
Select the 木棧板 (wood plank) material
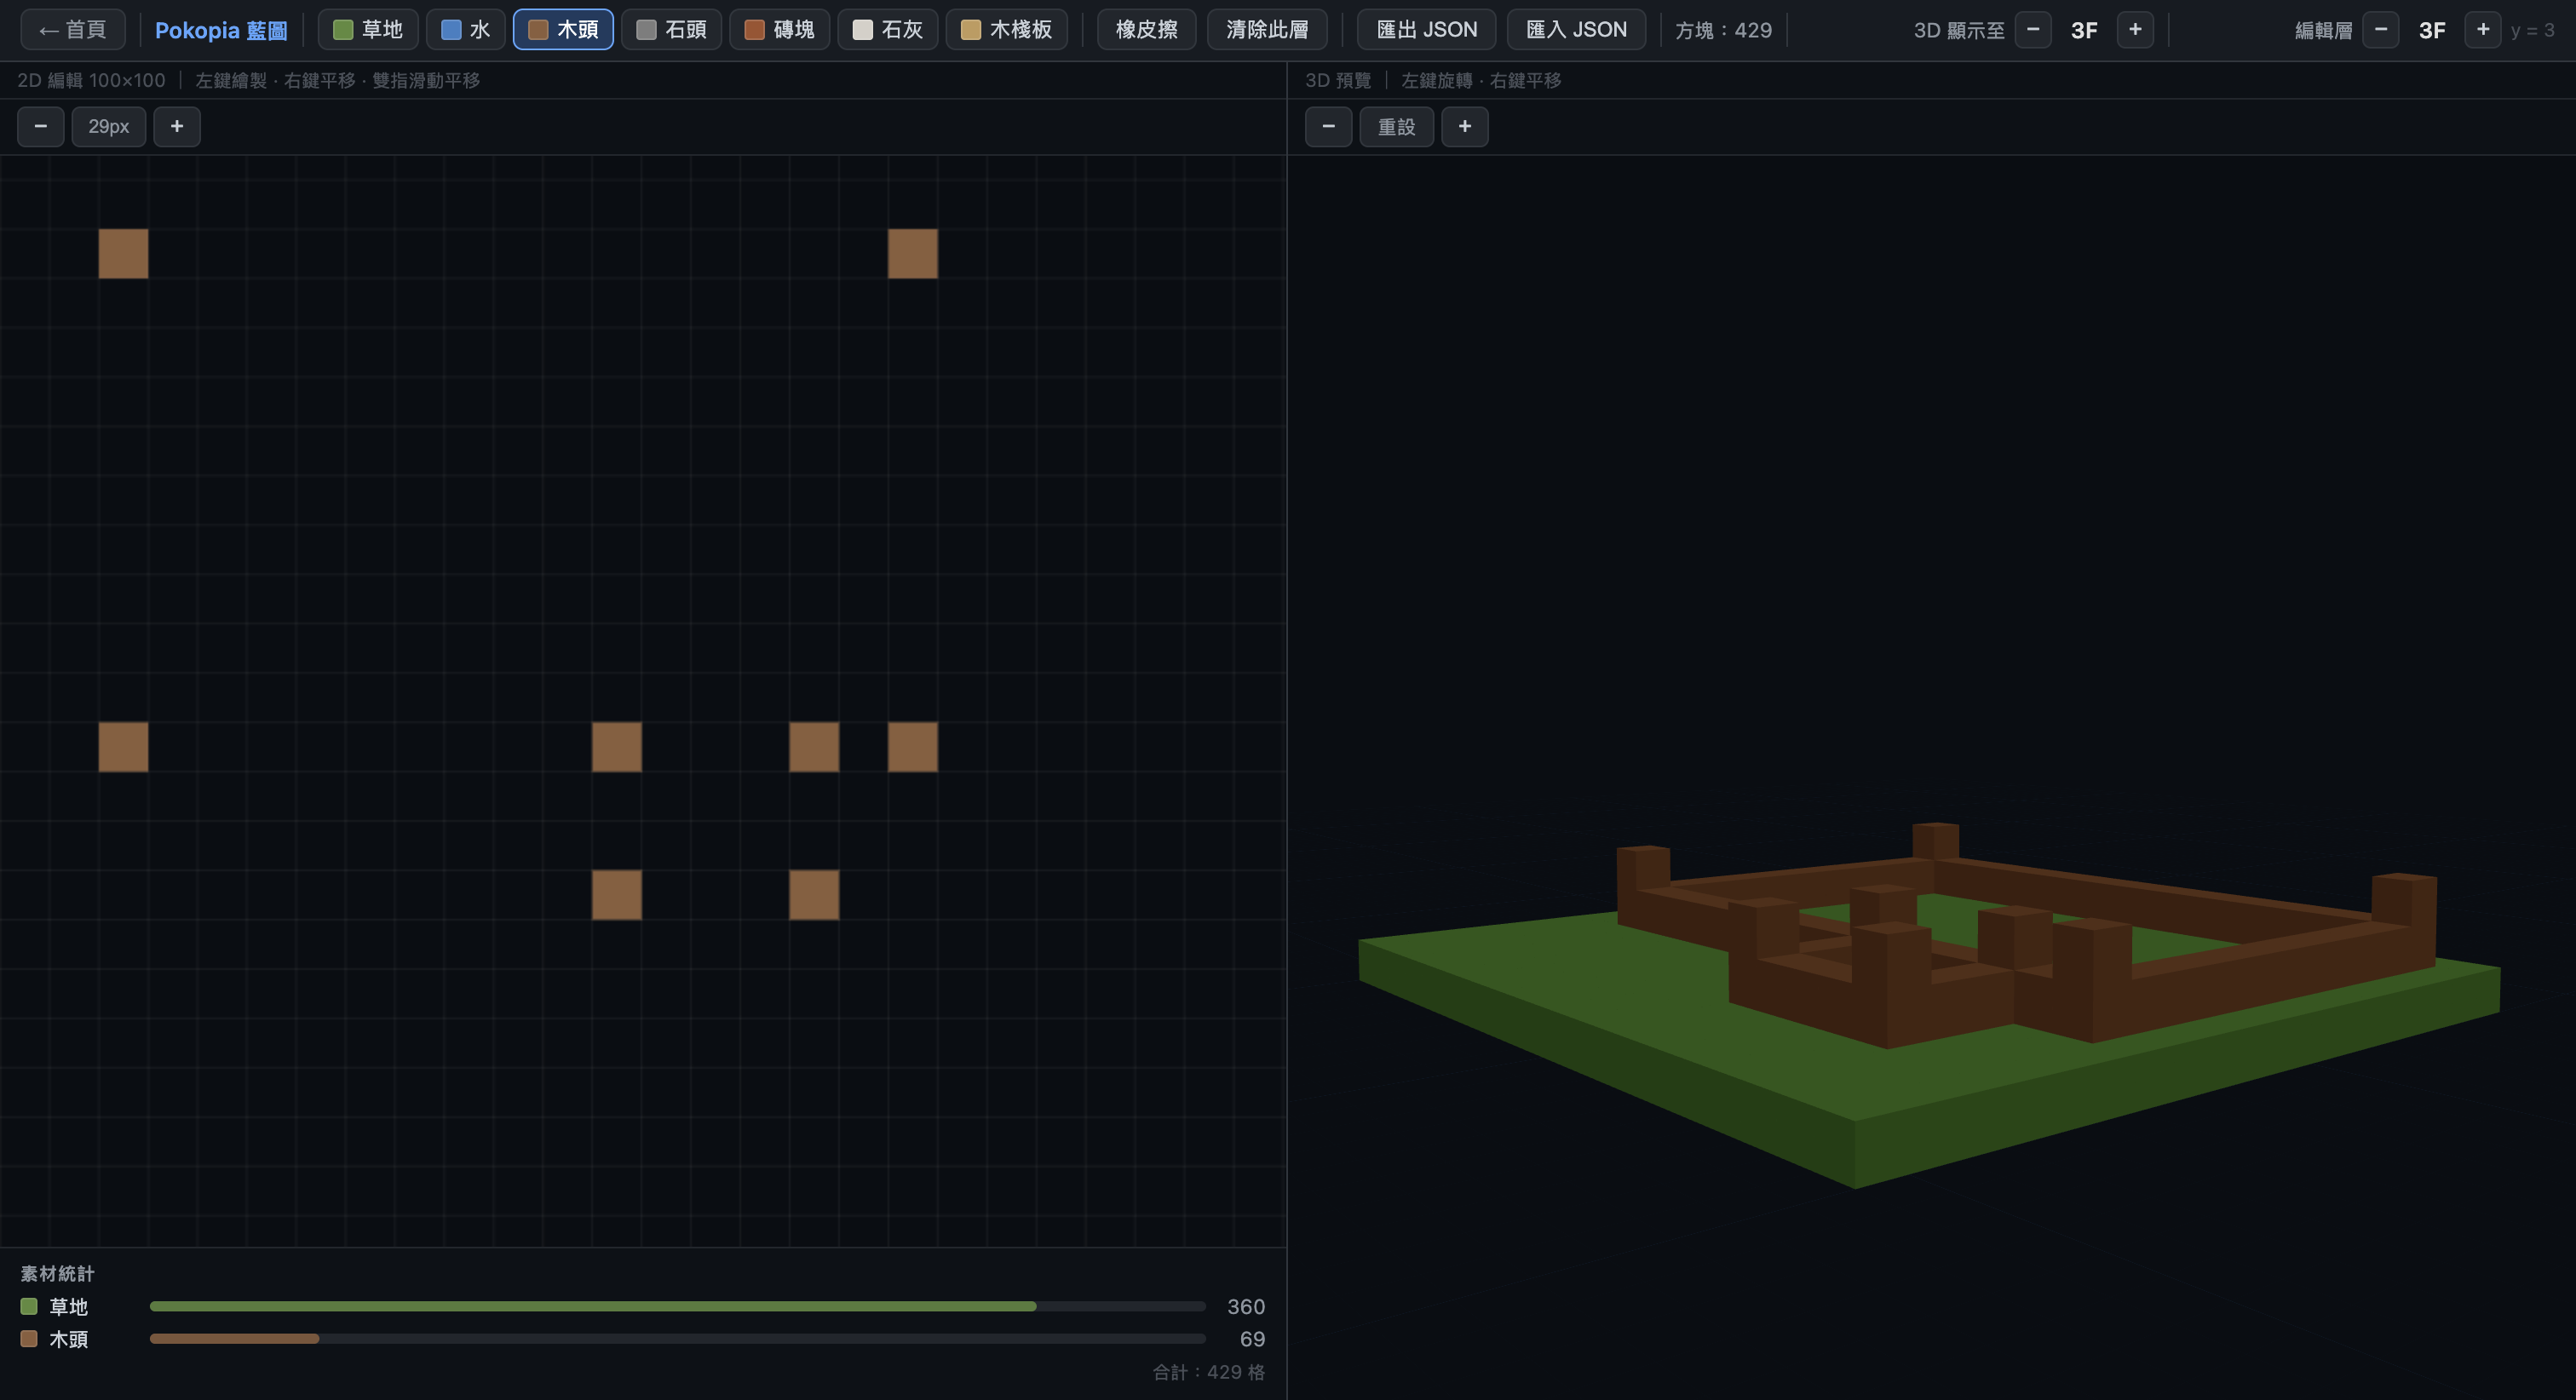coord(1005,29)
